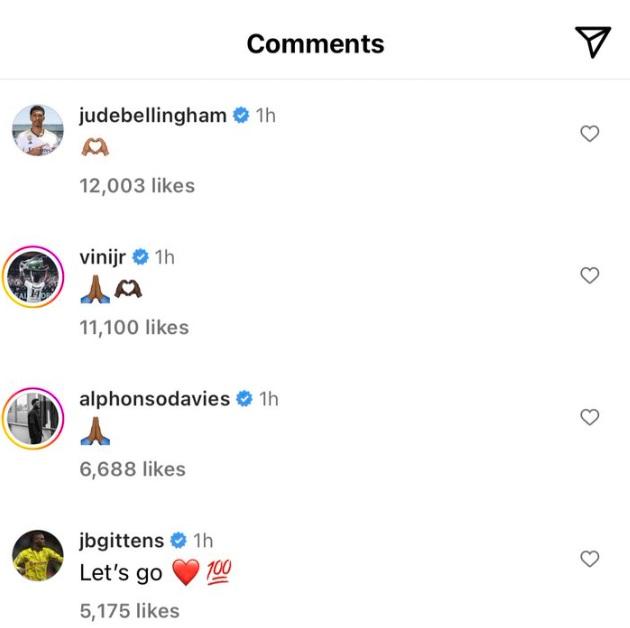Open the jbgittens username link
630x628 pixels.
(x=121, y=541)
